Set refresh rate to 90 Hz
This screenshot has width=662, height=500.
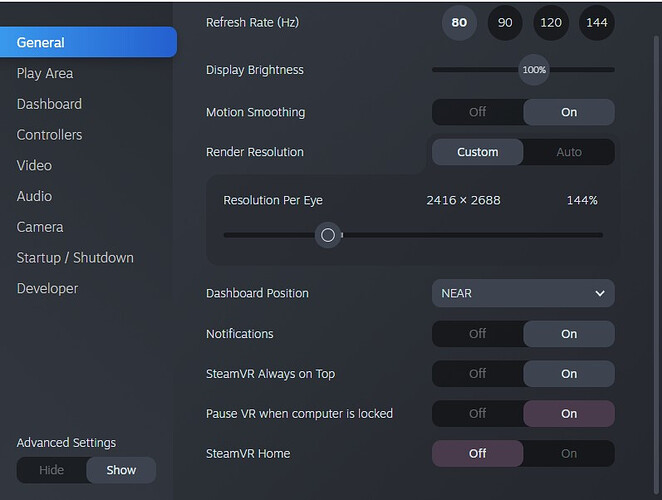[505, 23]
